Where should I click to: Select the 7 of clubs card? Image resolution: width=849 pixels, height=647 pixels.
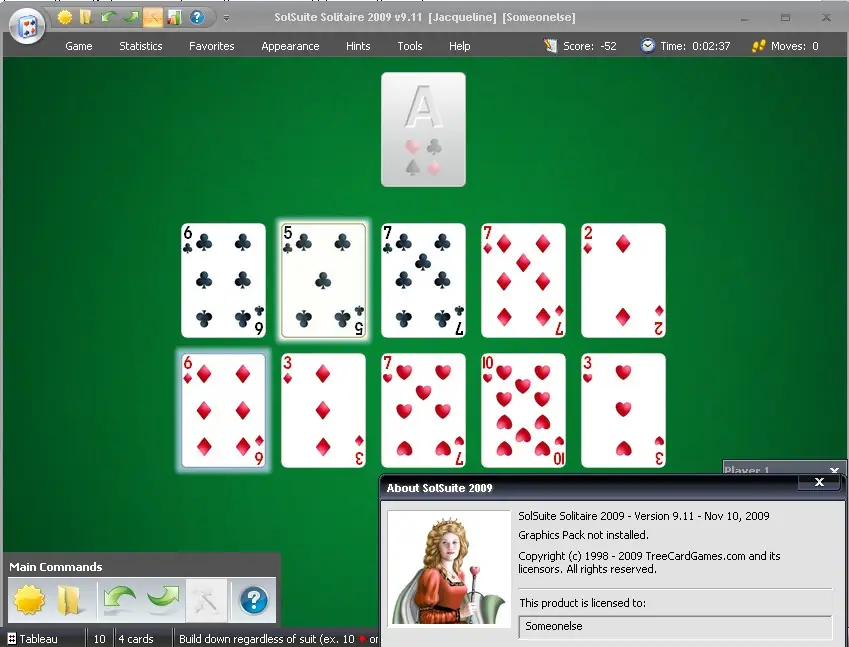[x=423, y=280]
